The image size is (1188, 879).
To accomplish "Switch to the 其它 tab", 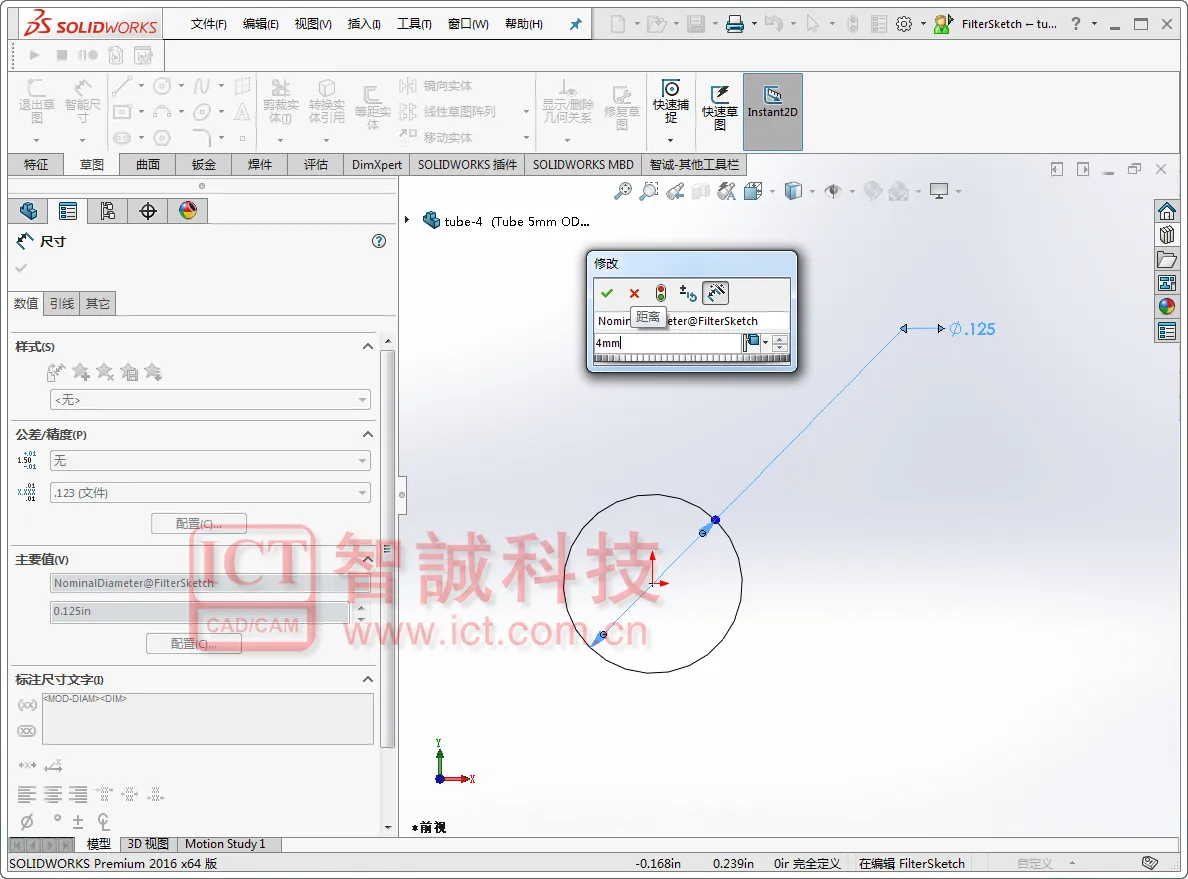I will point(98,303).
